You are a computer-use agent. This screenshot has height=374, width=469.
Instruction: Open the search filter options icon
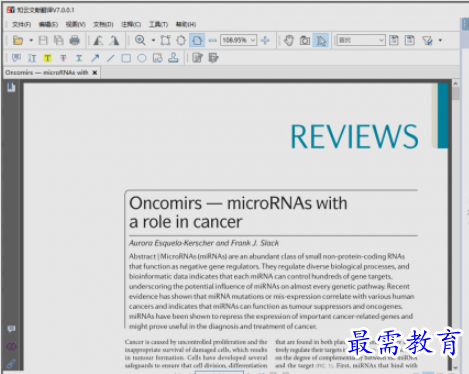[x=427, y=40]
